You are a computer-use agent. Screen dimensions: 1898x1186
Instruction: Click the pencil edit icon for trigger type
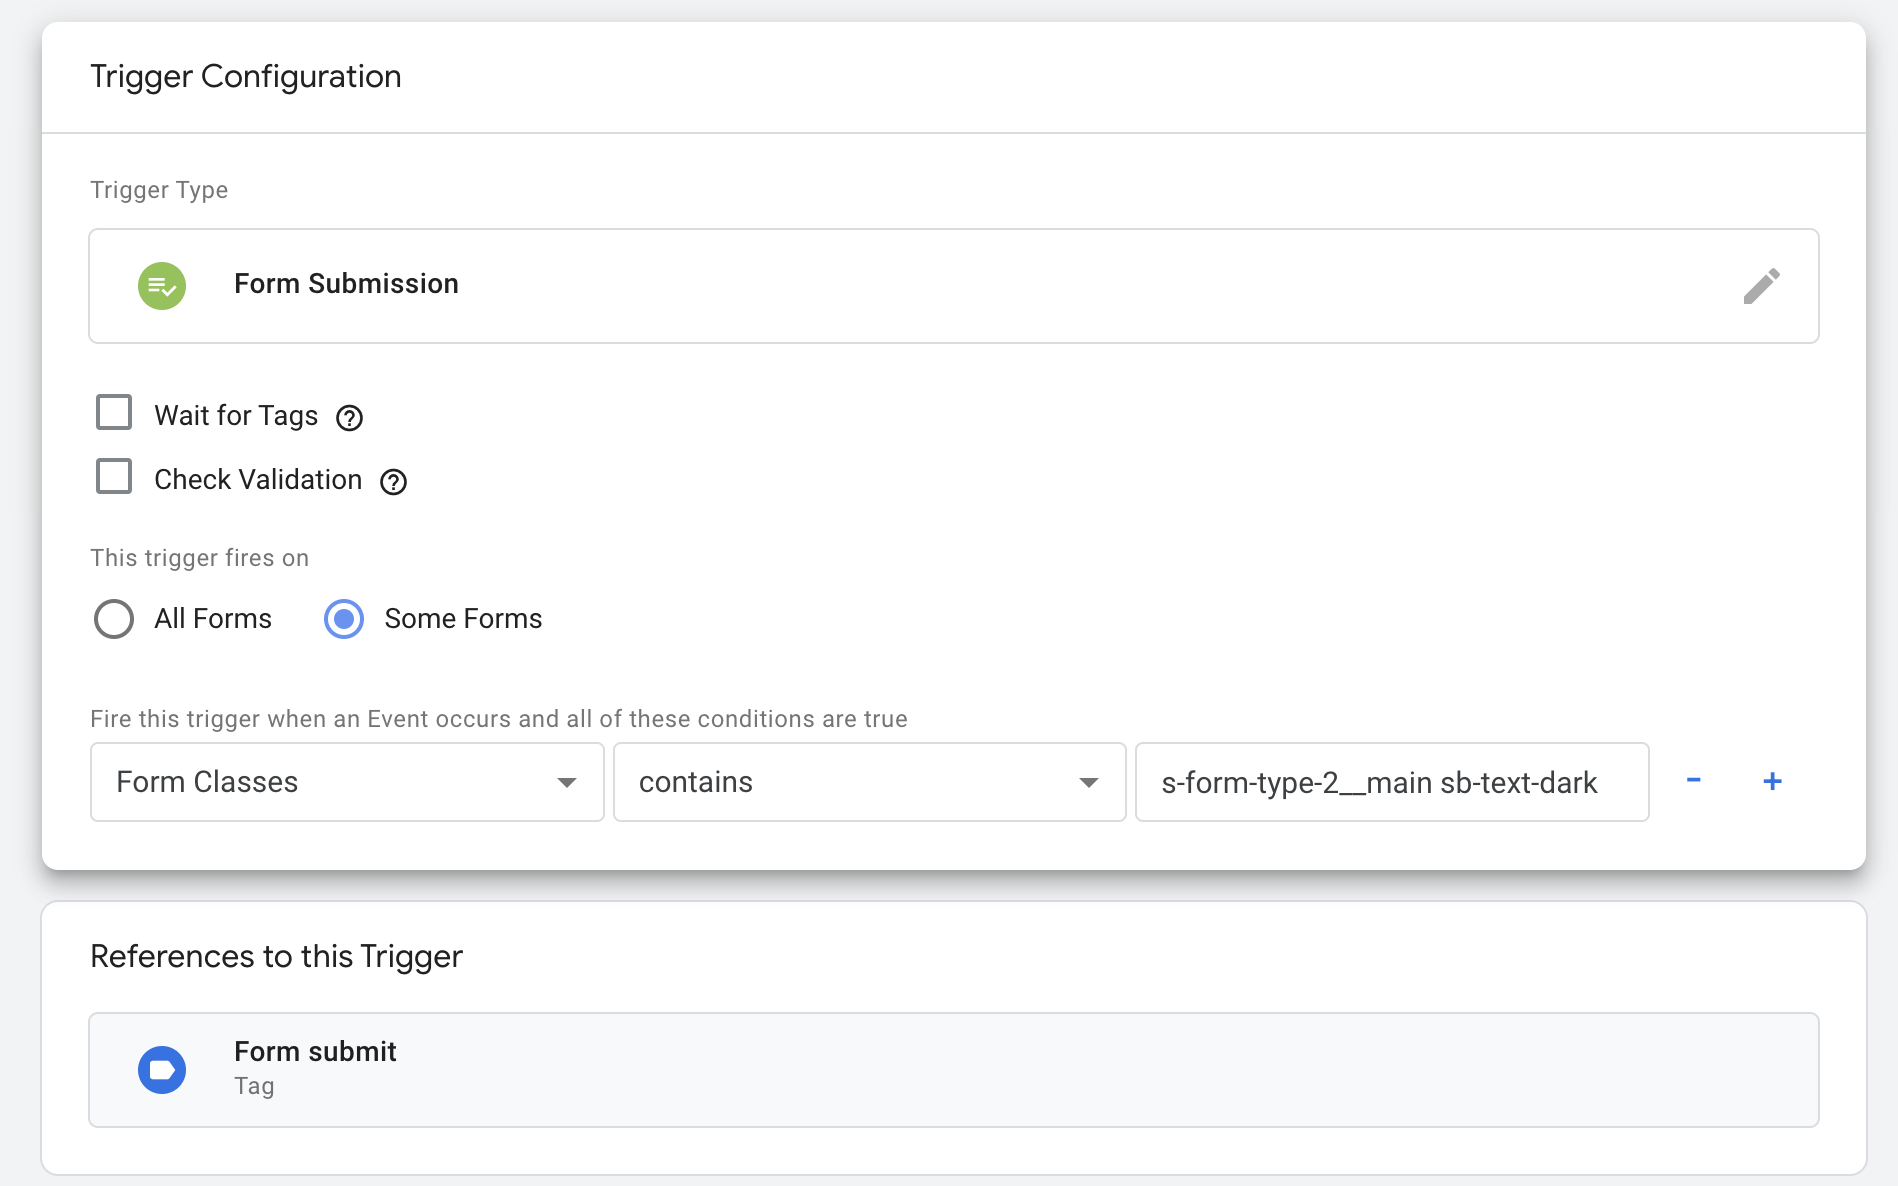click(x=1761, y=286)
